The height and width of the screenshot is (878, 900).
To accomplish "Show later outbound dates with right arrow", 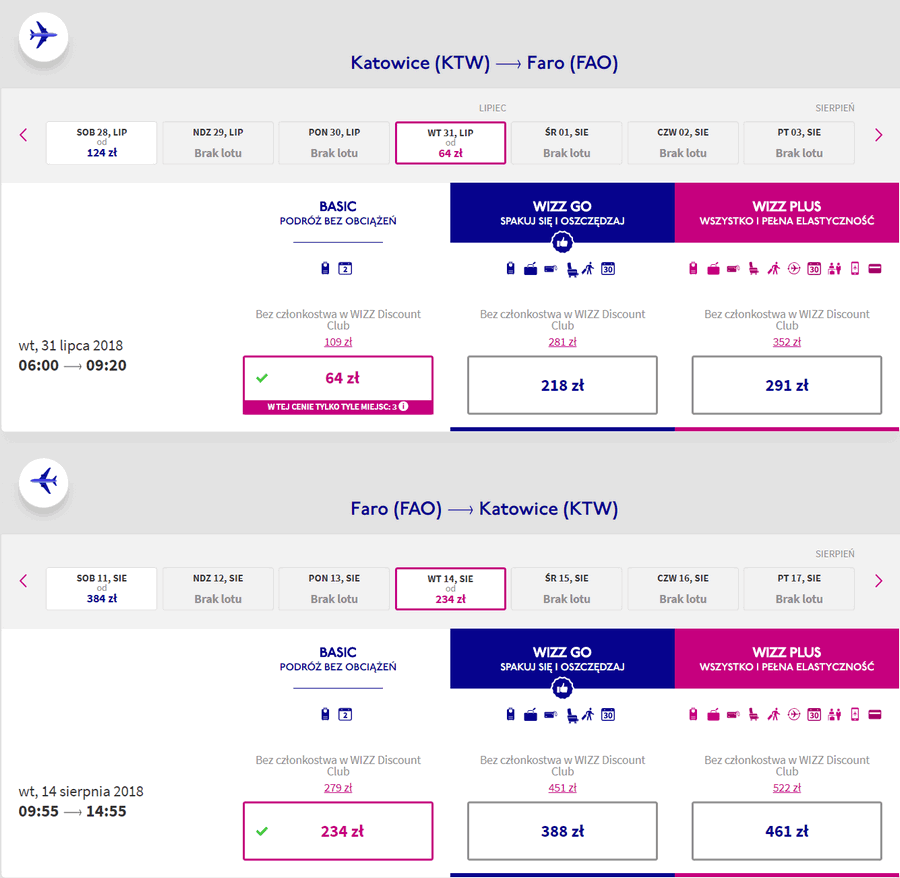I will [878, 135].
